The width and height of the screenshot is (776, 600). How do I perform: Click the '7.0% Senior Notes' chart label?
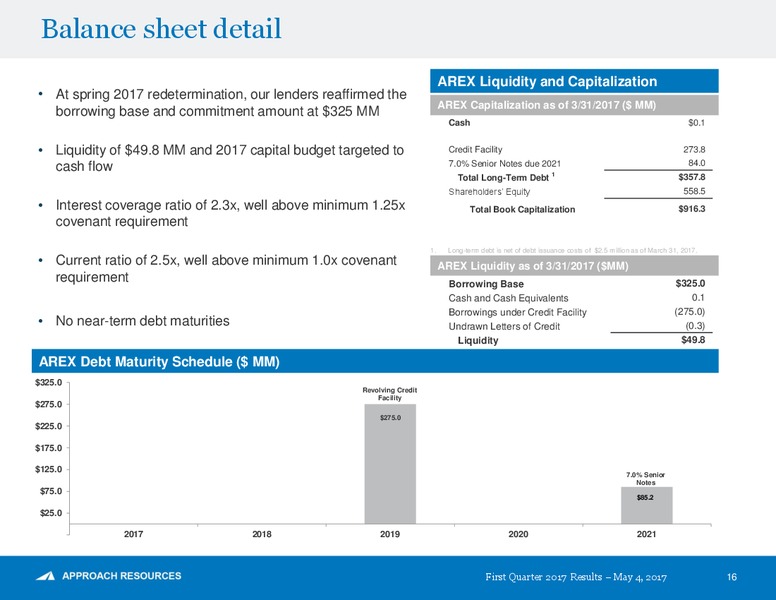point(646,479)
